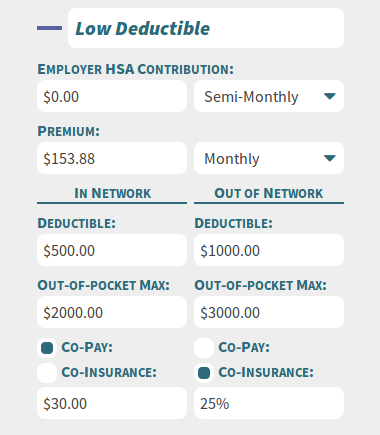This screenshot has width=380, height=435.
Task: Click the purple line color indicator
Action: click(49, 28)
